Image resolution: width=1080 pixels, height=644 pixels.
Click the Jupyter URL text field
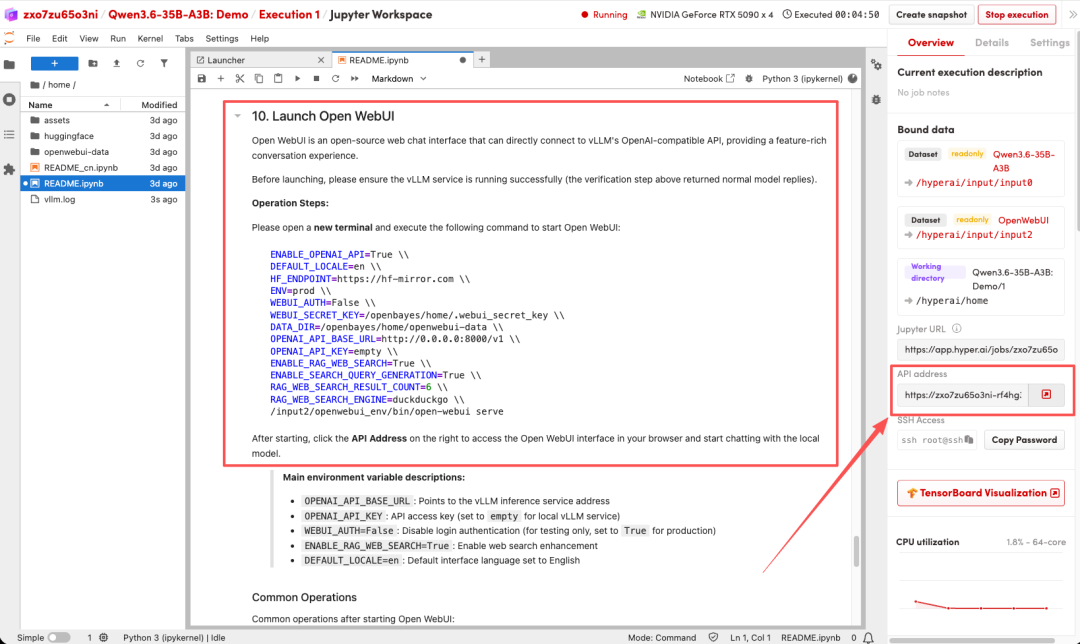[980, 350]
